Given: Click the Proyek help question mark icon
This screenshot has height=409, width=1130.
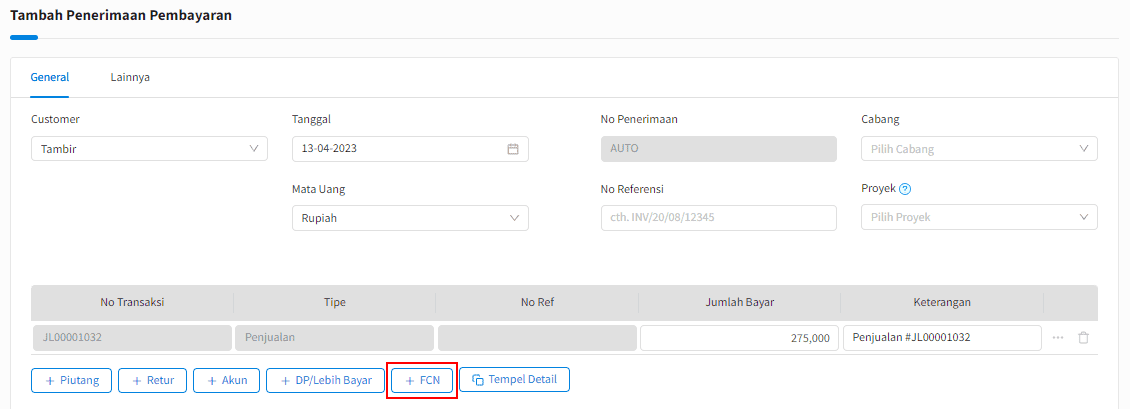Looking at the screenshot, I should click(905, 188).
